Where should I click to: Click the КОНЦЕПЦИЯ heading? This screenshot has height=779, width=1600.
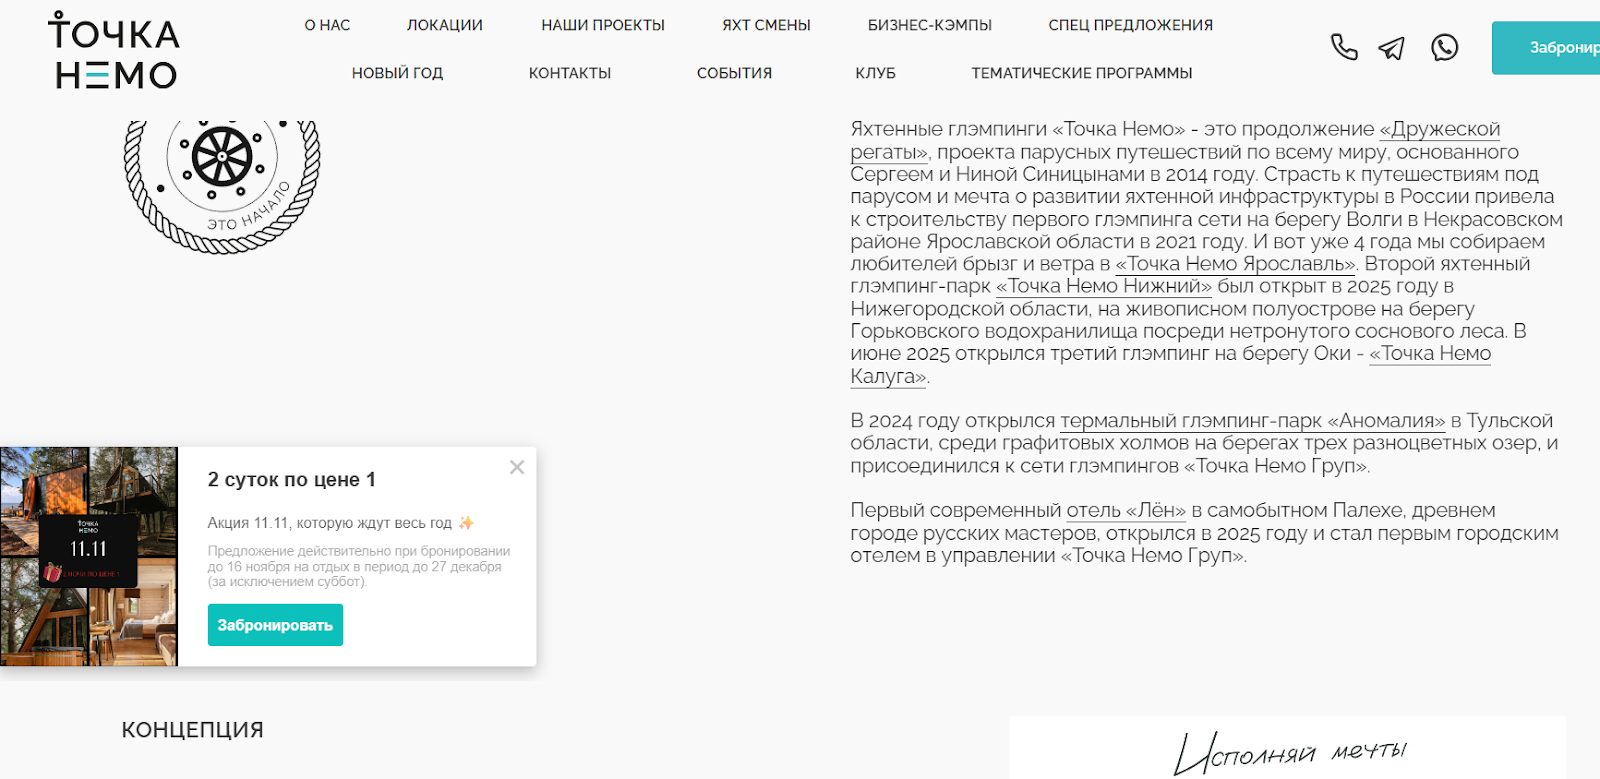tap(193, 730)
